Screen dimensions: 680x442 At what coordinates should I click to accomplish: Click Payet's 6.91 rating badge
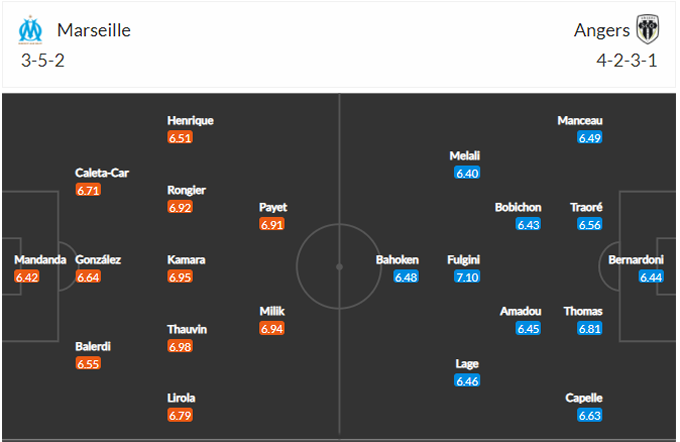coord(273,225)
